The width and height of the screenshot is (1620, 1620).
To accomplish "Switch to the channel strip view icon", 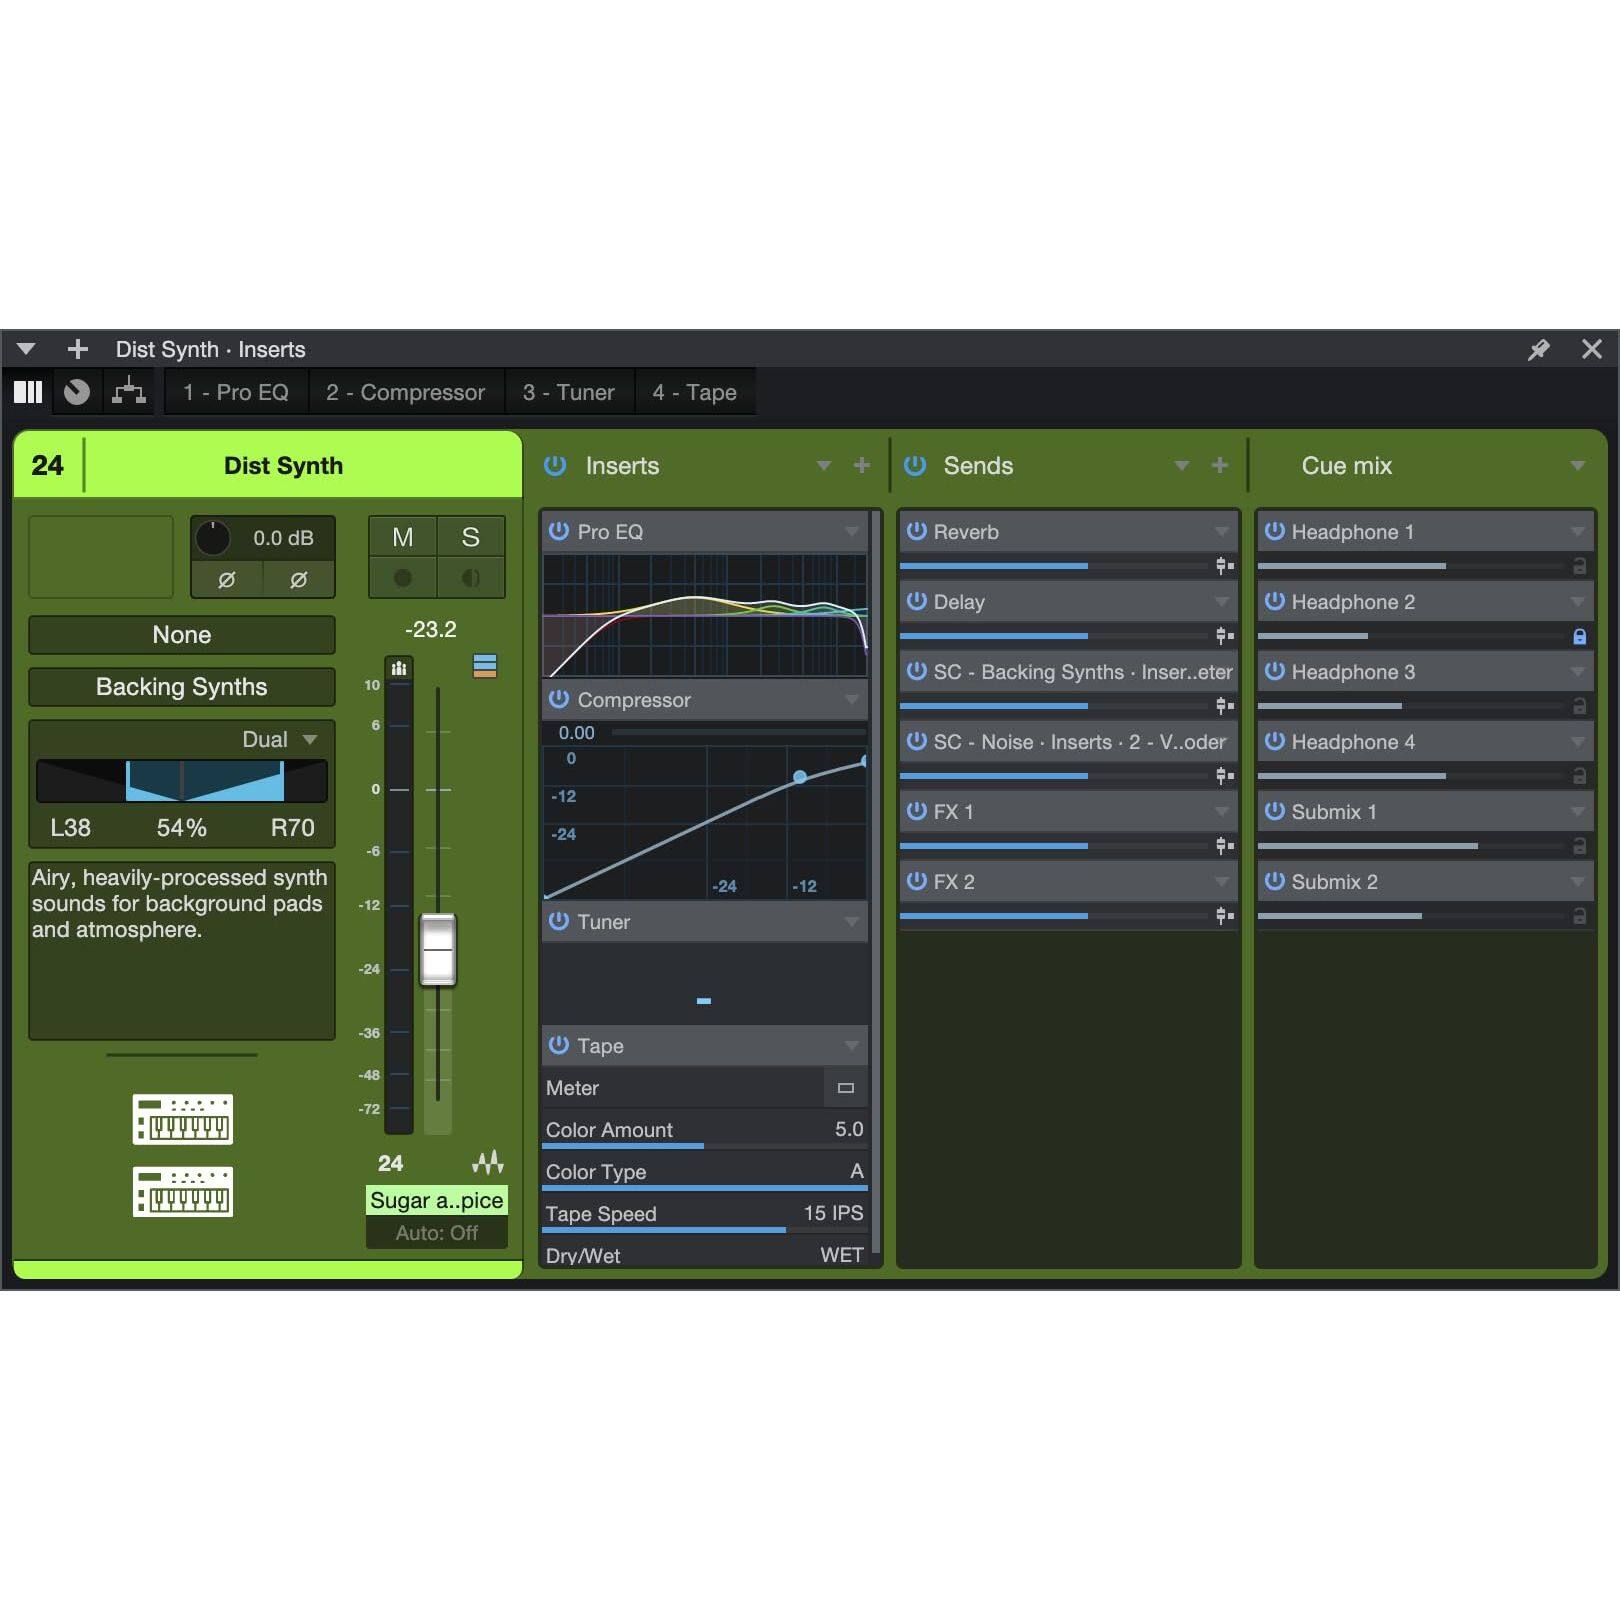I will pyautogui.click(x=27, y=391).
